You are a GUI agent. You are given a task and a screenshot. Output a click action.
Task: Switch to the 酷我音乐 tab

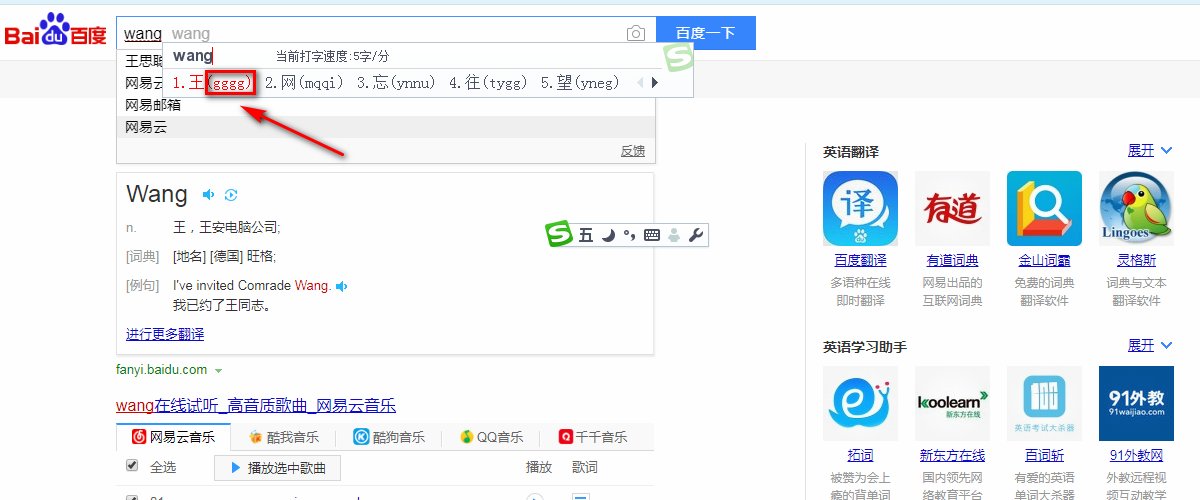tap(285, 437)
